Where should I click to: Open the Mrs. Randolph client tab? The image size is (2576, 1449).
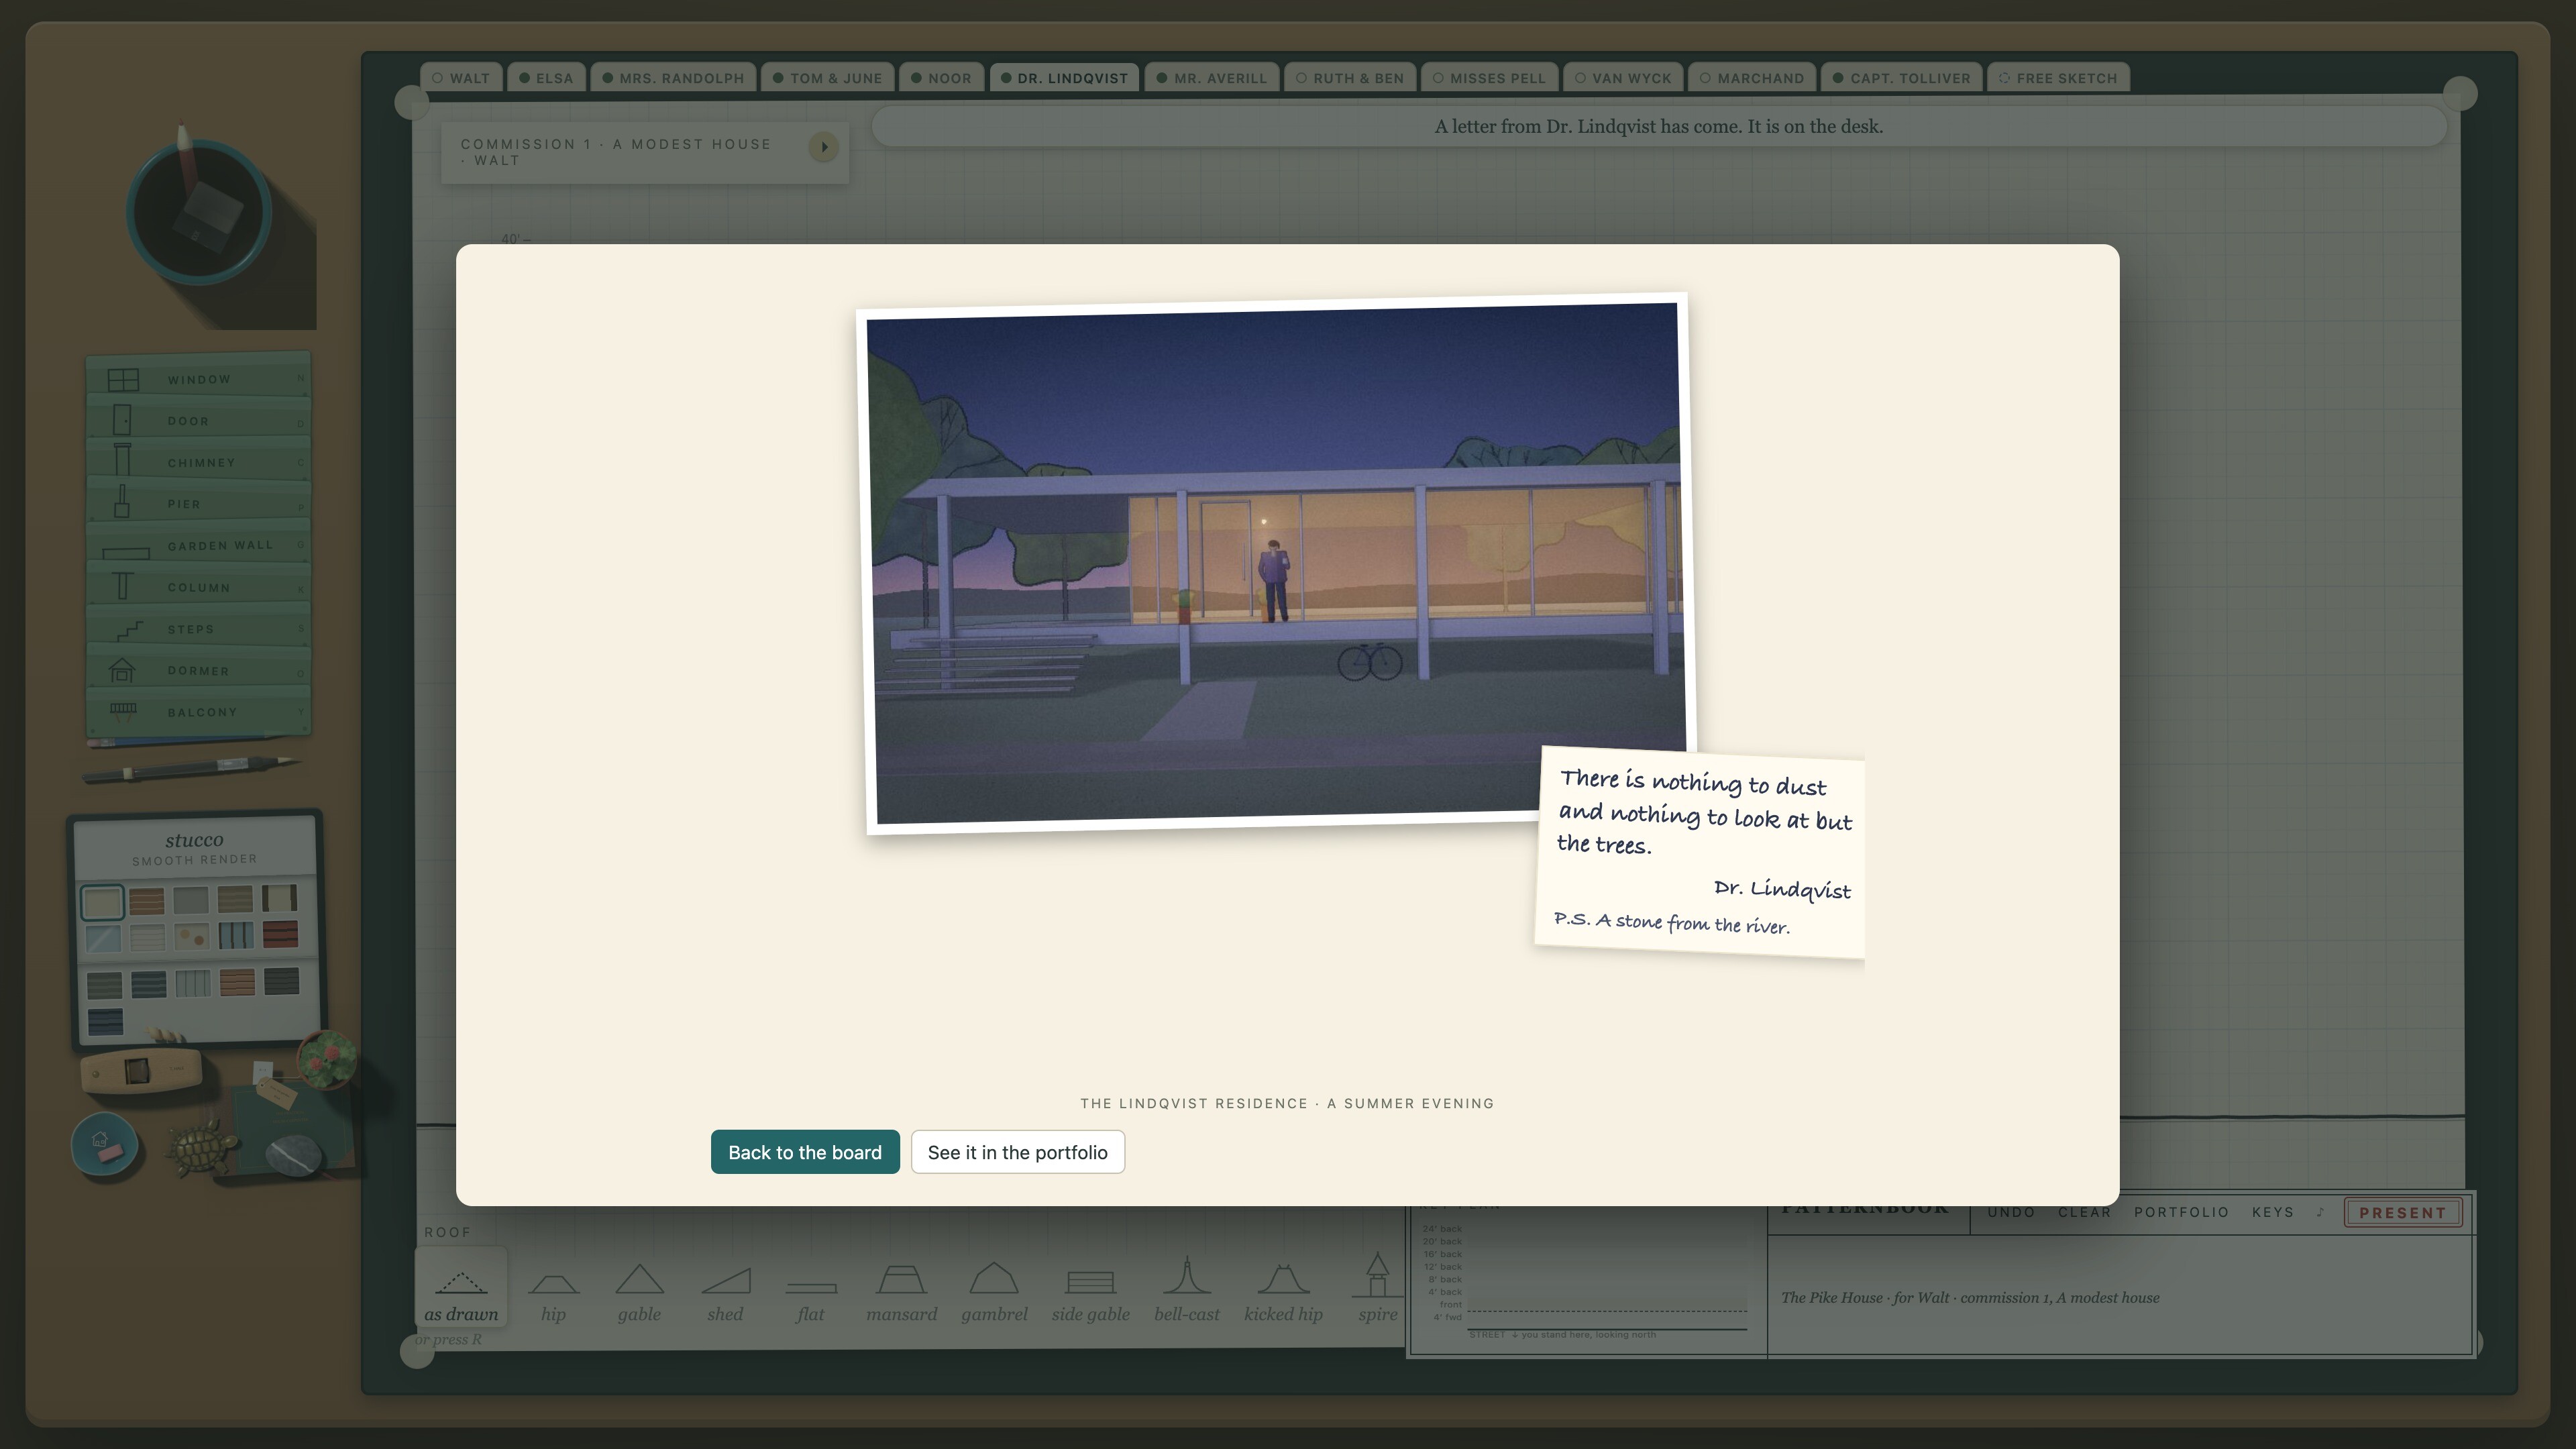pos(673,78)
